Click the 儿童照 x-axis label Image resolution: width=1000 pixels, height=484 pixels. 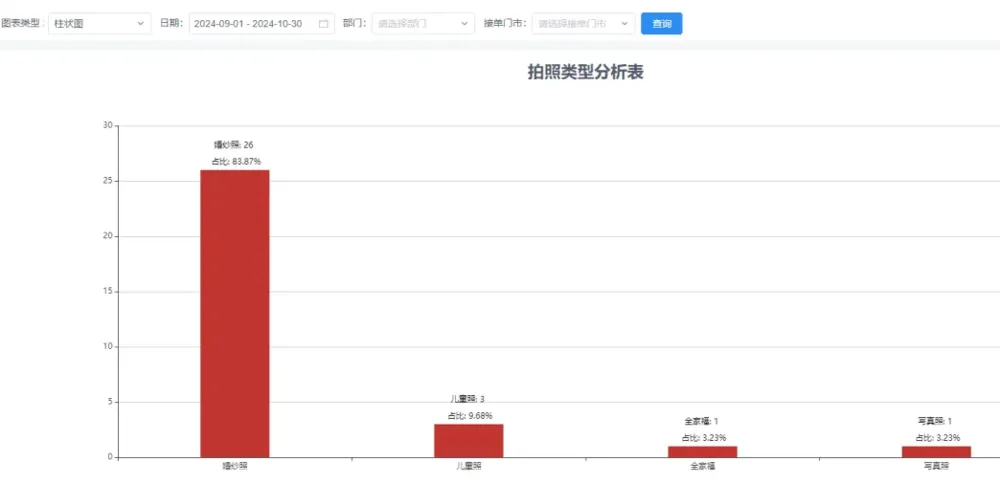pos(469,466)
